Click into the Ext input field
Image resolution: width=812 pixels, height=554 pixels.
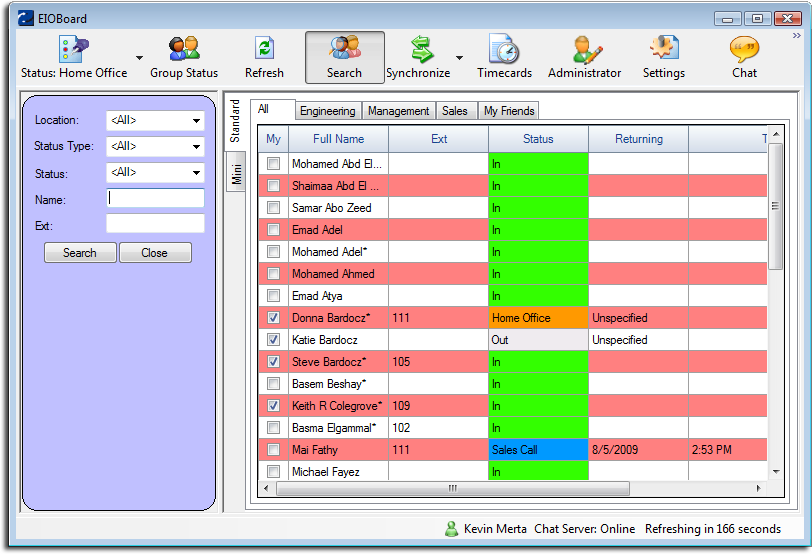(x=155, y=224)
